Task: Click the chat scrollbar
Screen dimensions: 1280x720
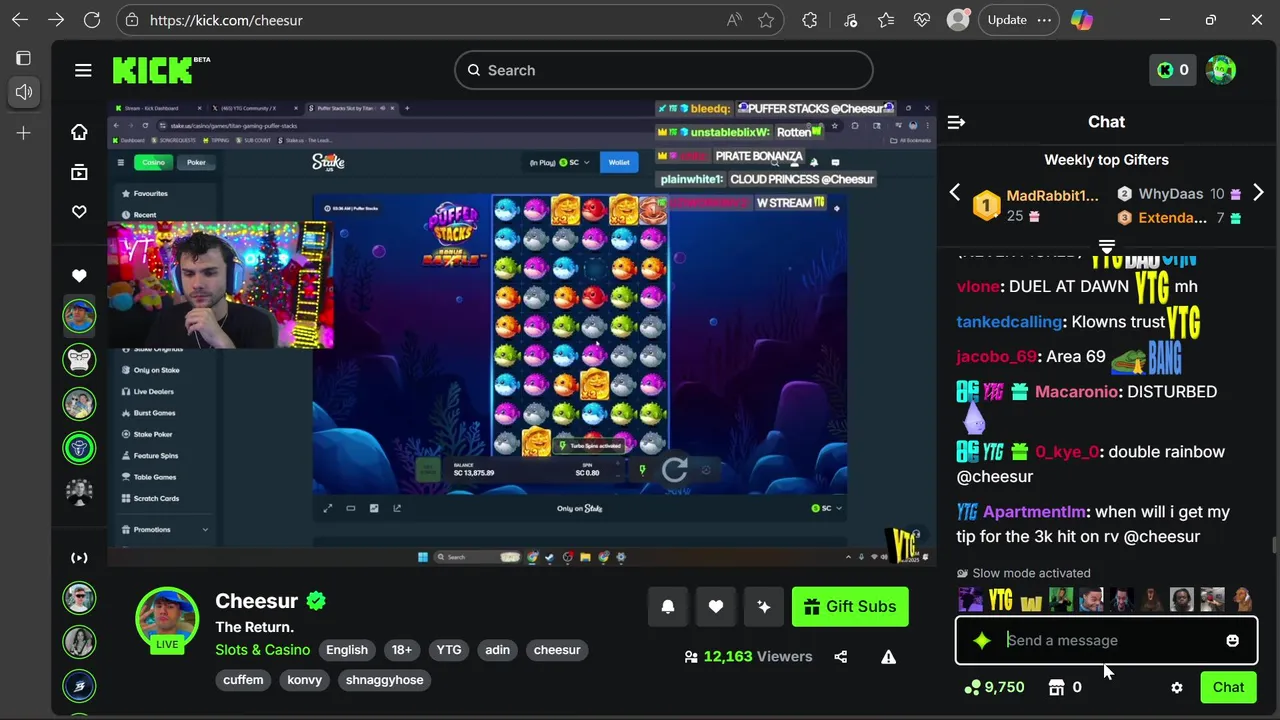Action: 1273,545
